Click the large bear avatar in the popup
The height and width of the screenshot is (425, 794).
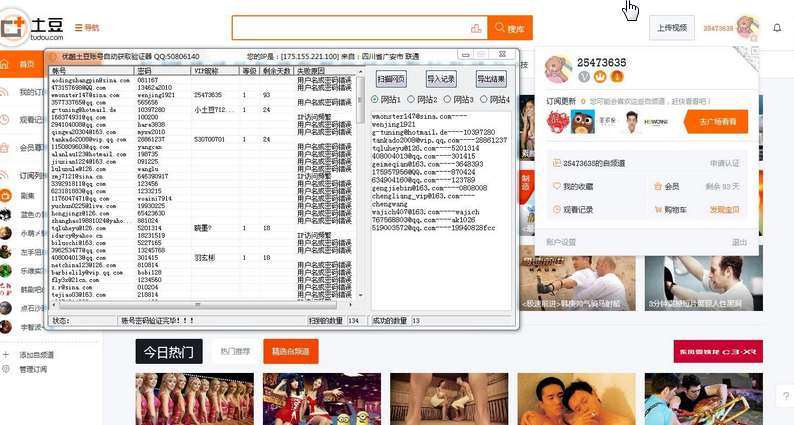click(558, 69)
